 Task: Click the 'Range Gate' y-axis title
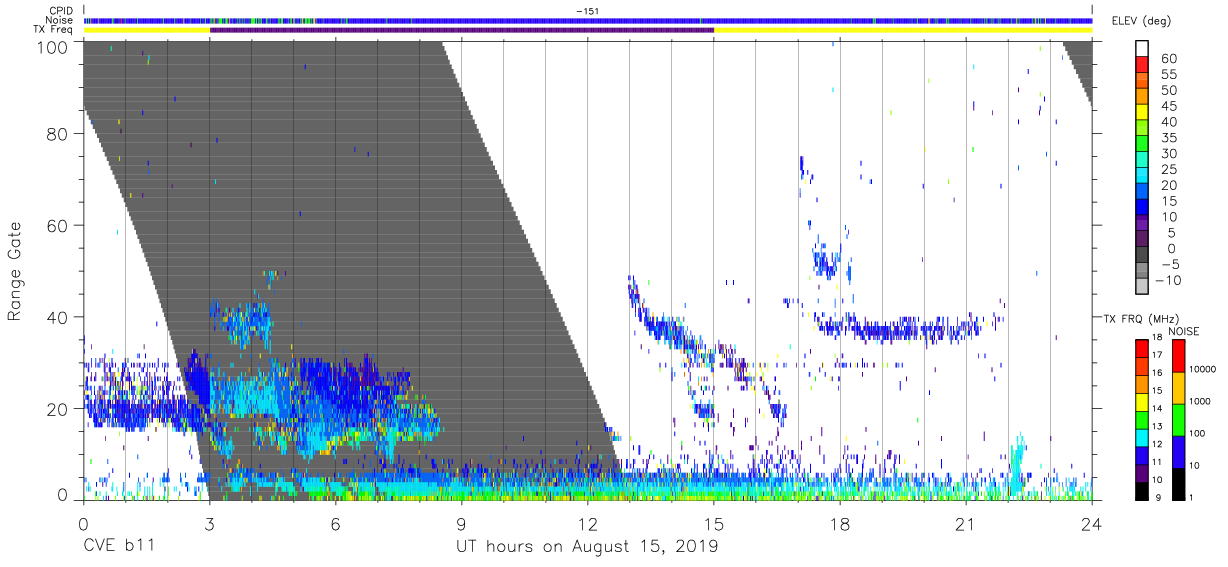[15, 270]
